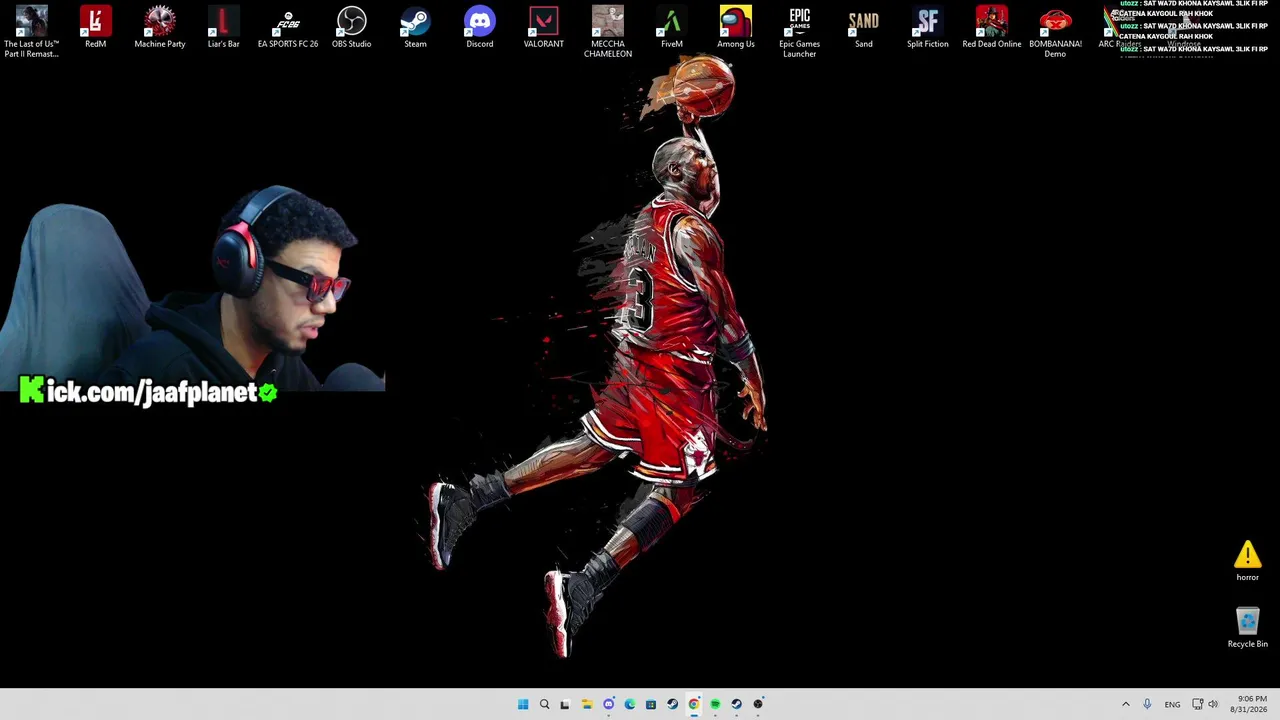Open Task View on the taskbar
Image resolution: width=1280 pixels, height=720 pixels.
565,704
